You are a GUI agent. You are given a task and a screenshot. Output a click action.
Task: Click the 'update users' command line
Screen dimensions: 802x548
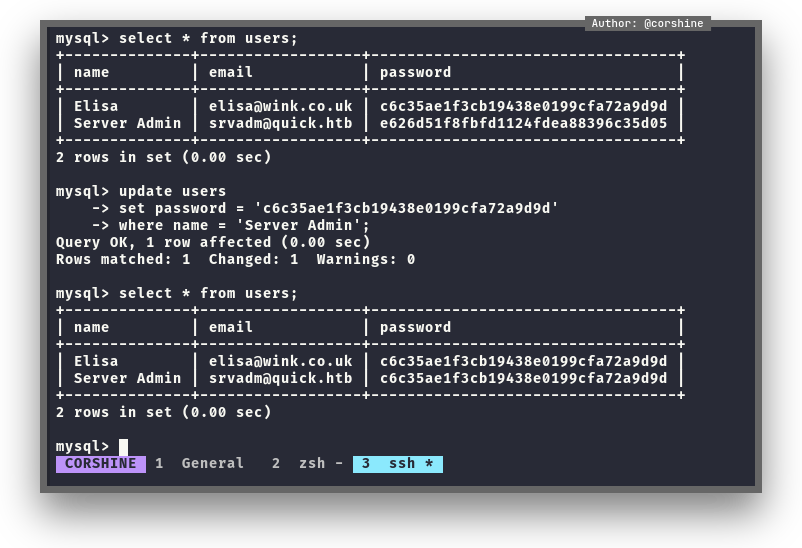[x=172, y=191]
